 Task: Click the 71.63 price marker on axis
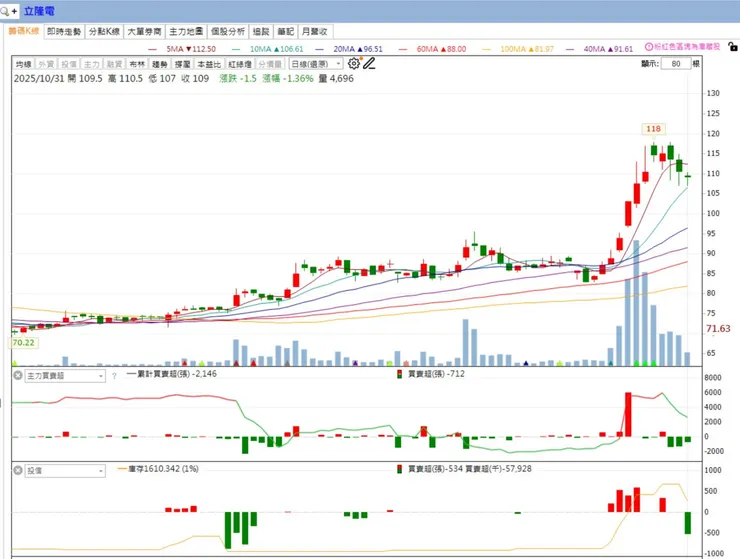coord(718,329)
